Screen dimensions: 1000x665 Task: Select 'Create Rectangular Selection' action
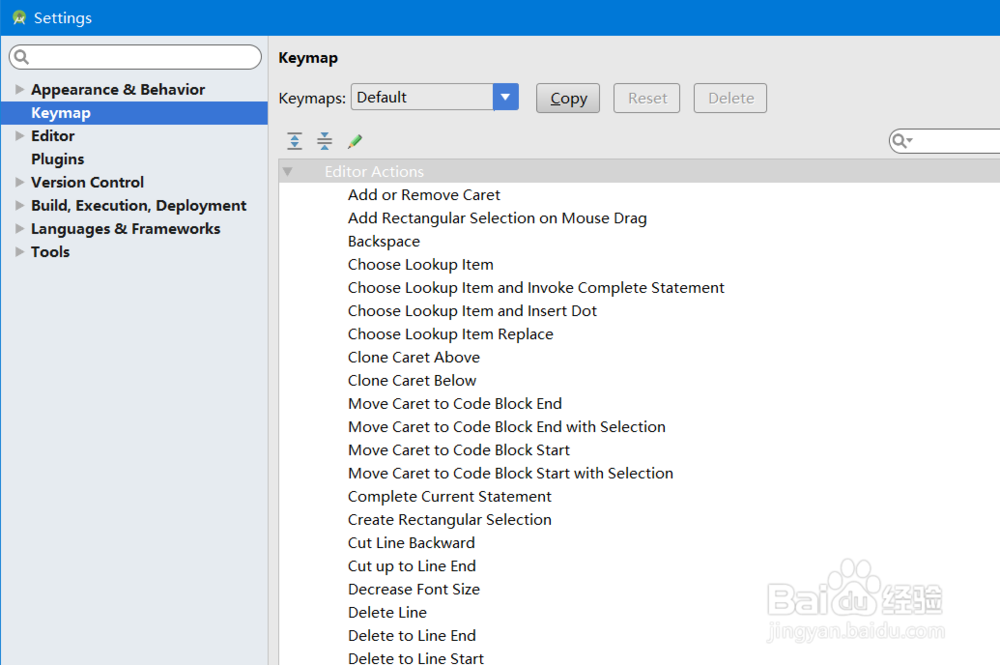(x=450, y=520)
